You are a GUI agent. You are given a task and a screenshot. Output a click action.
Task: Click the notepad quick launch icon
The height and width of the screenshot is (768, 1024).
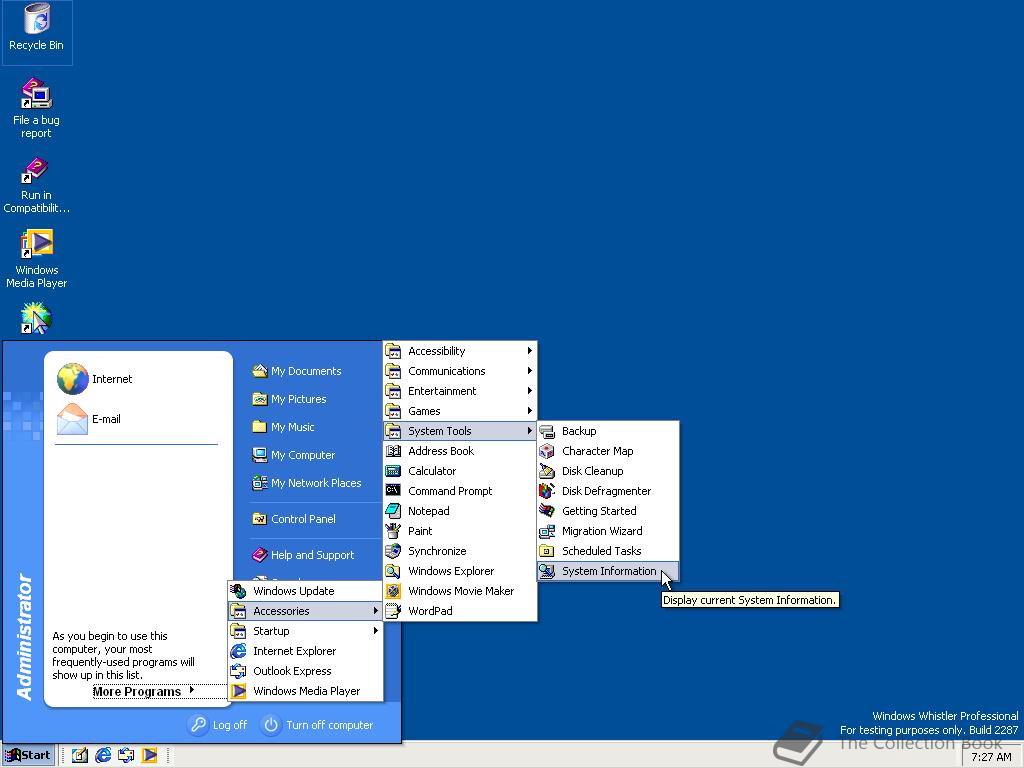(80, 756)
